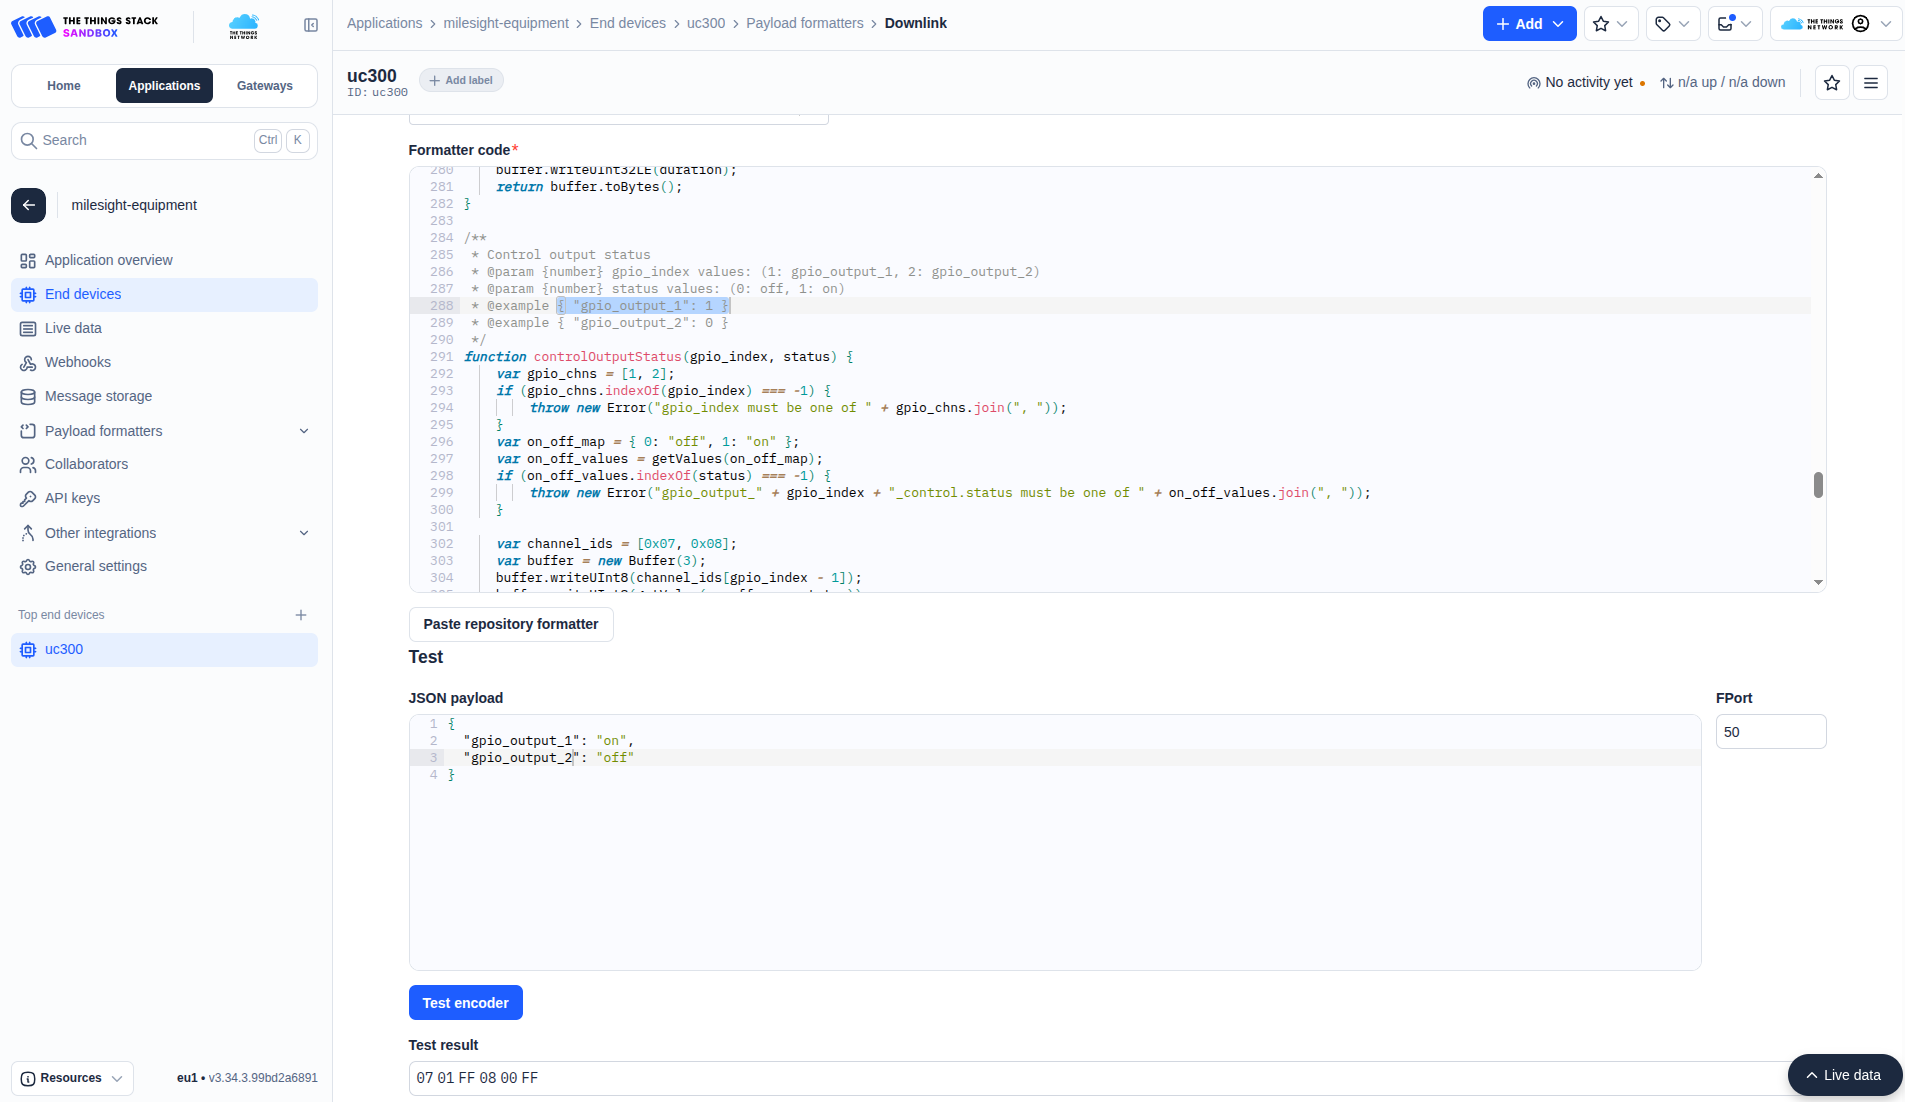Click the plus icon beside Top end devices
This screenshot has width=1905, height=1102.
301,615
